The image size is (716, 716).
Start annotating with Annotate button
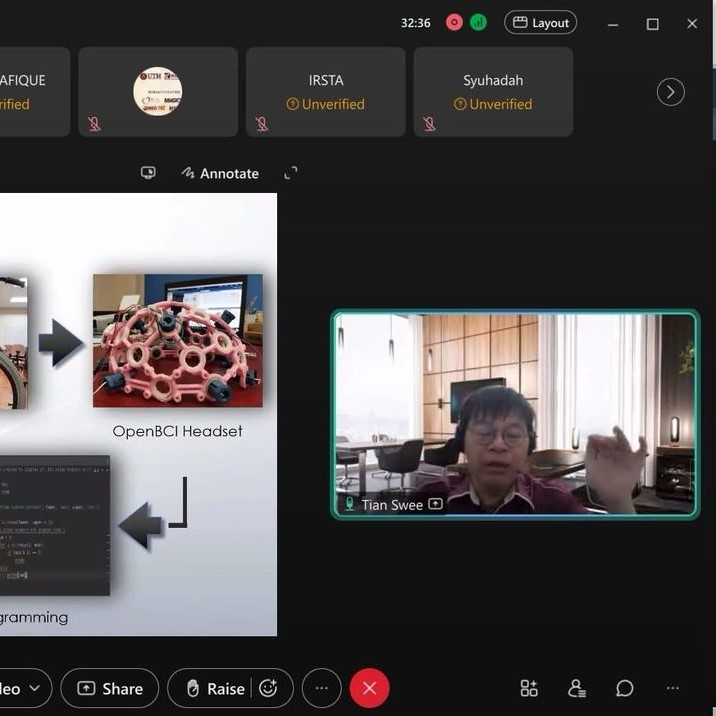pyautogui.click(x=220, y=173)
